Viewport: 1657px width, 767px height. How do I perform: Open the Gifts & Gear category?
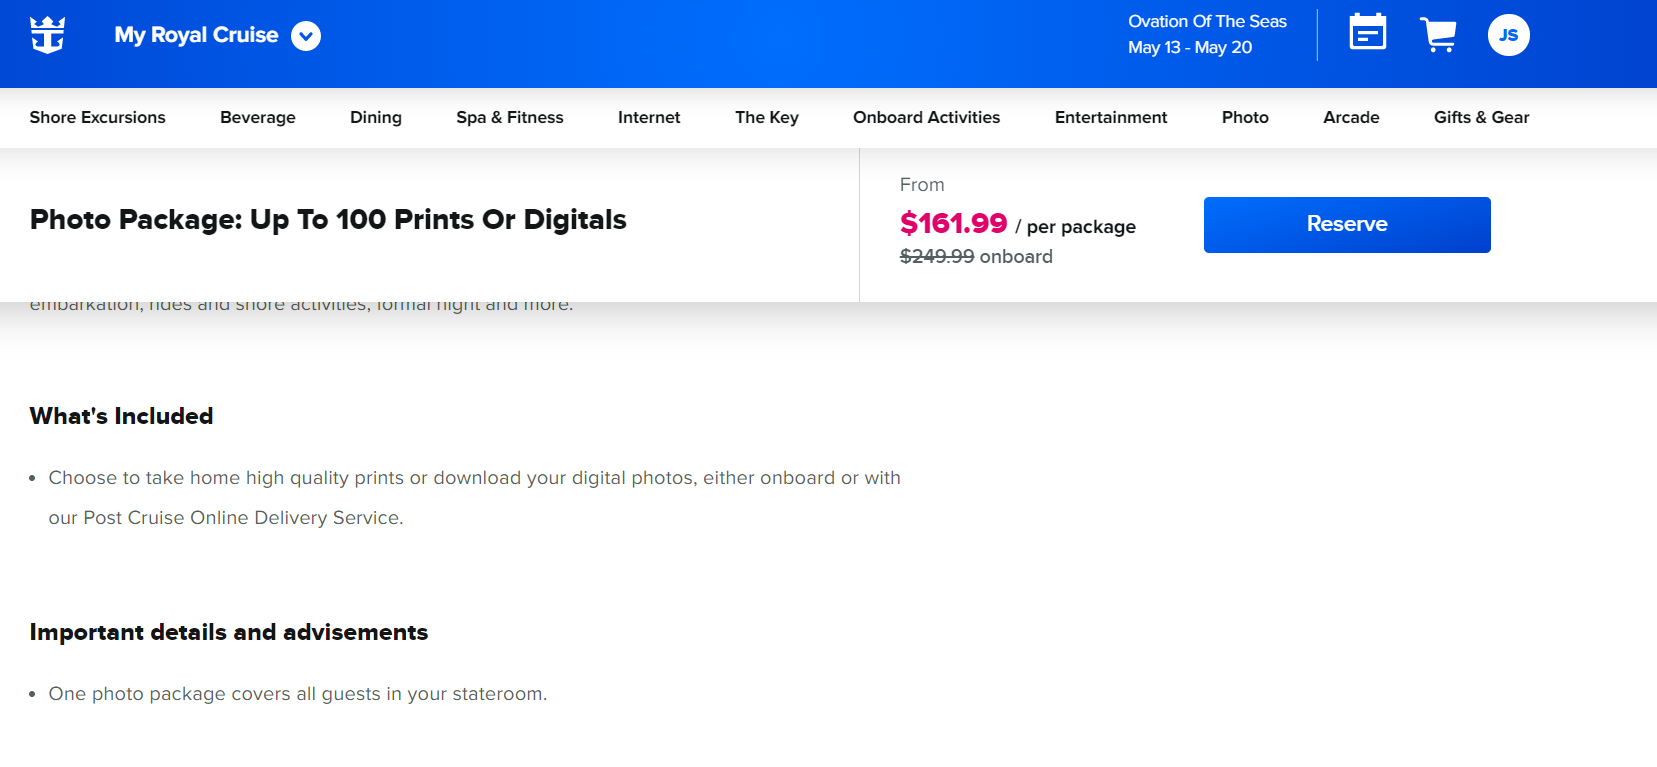1481,117
